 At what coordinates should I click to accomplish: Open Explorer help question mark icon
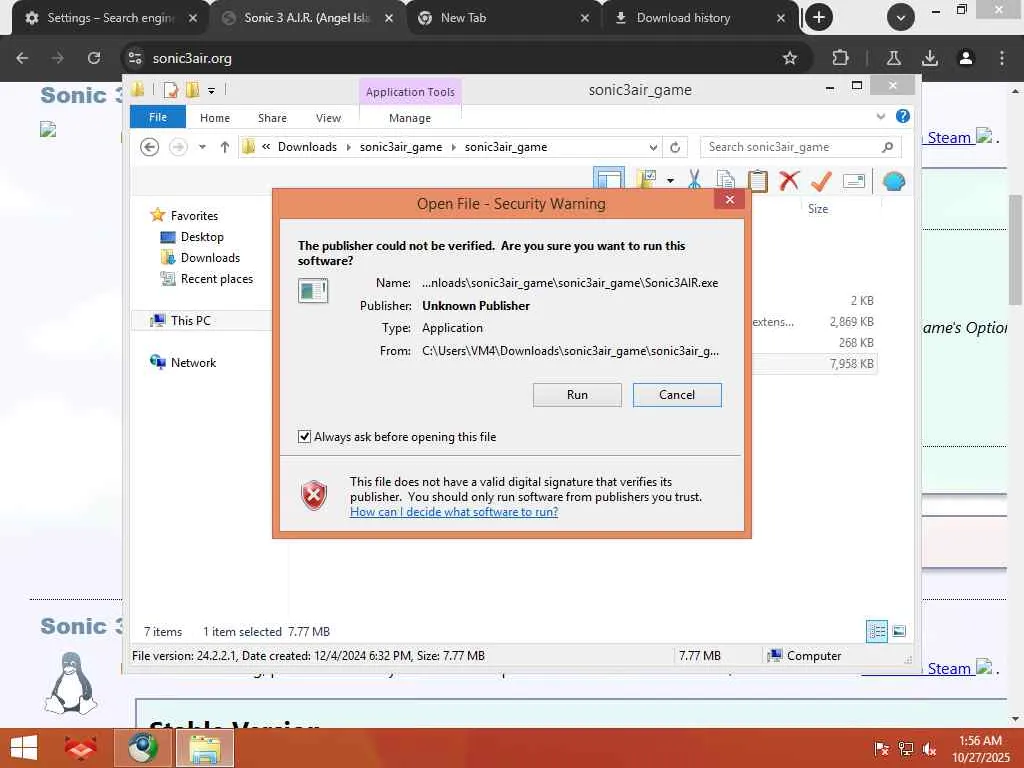[x=903, y=116]
